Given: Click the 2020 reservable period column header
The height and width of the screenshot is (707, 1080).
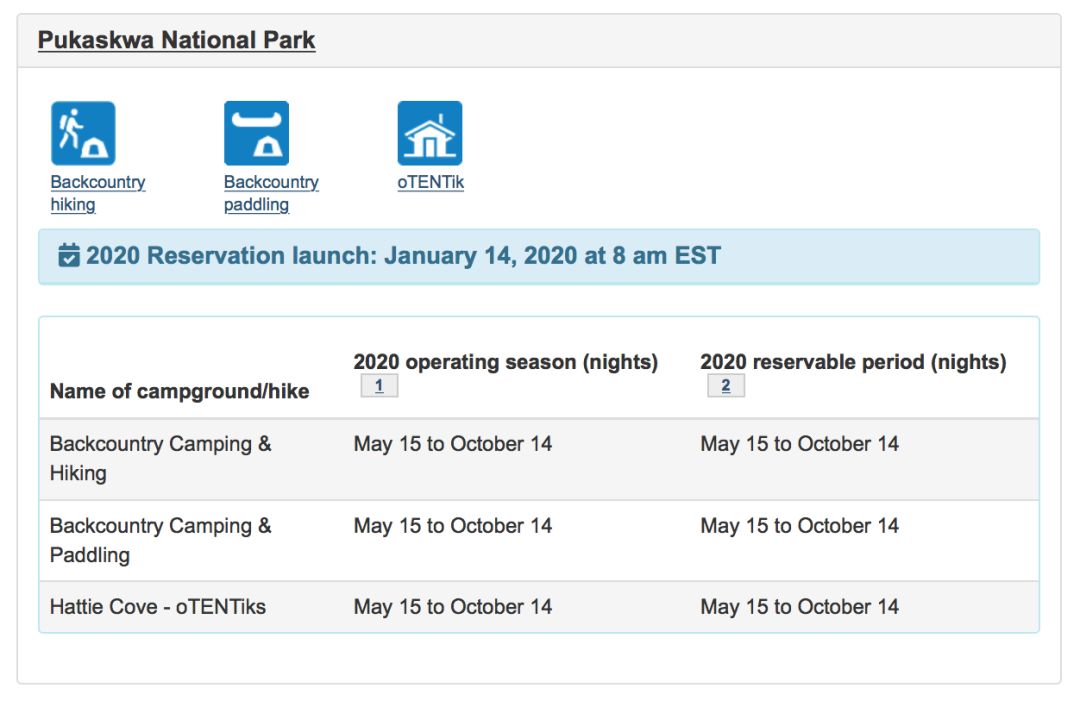Looking at the screenshot, I should pyautogui.click(x=853, y=362).
